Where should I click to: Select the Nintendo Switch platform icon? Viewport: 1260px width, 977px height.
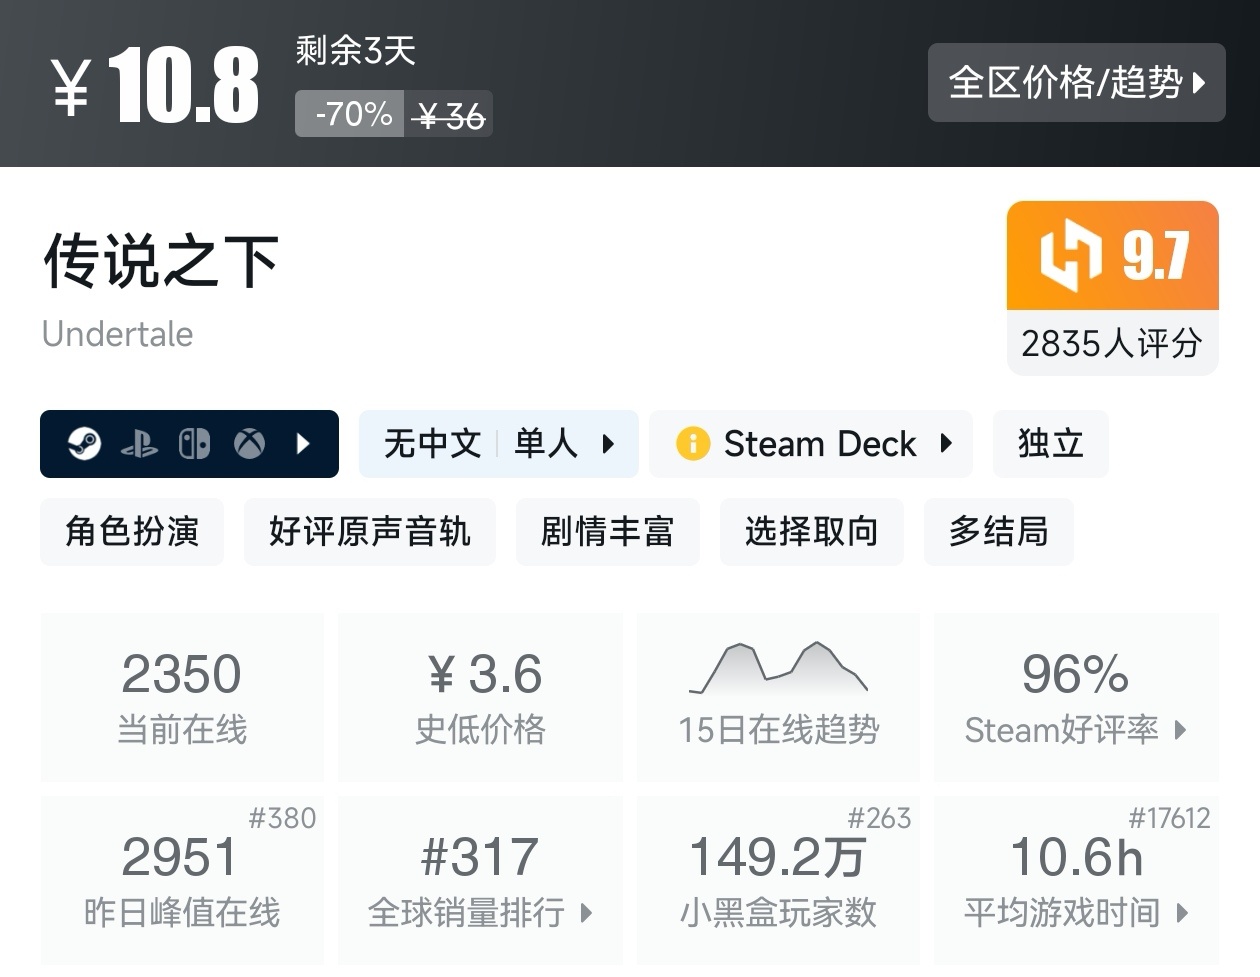point(194,443)
